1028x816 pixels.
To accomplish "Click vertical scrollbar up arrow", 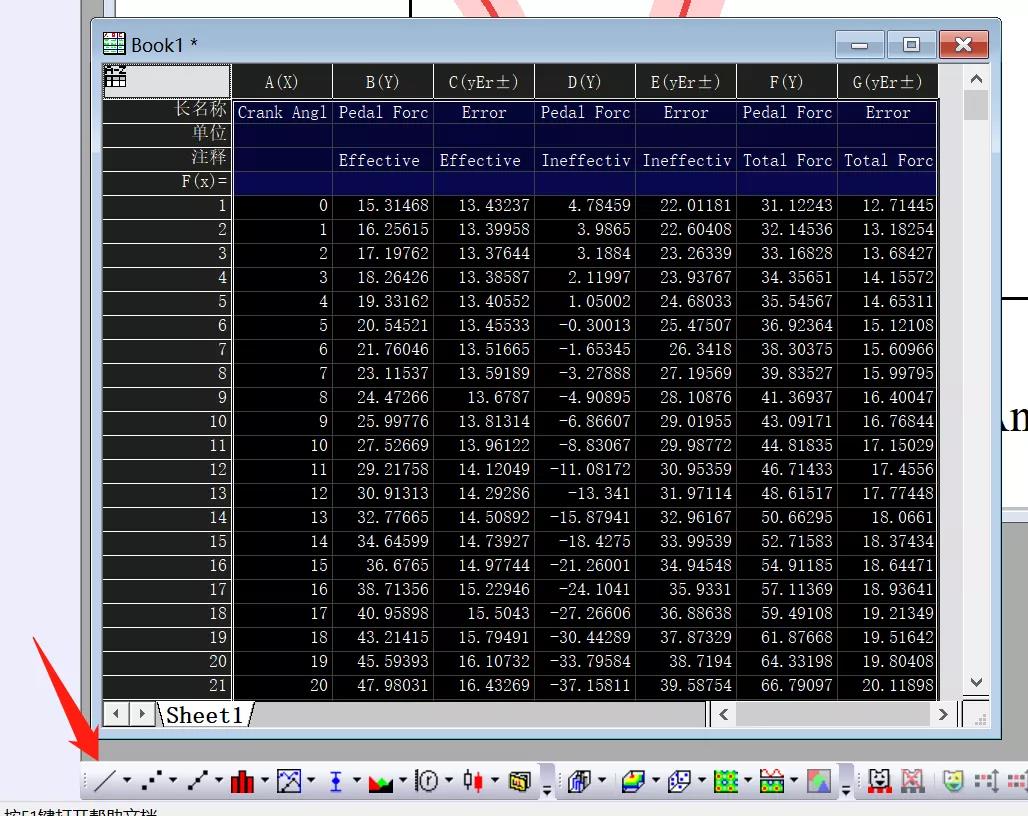I will (976, 79).
